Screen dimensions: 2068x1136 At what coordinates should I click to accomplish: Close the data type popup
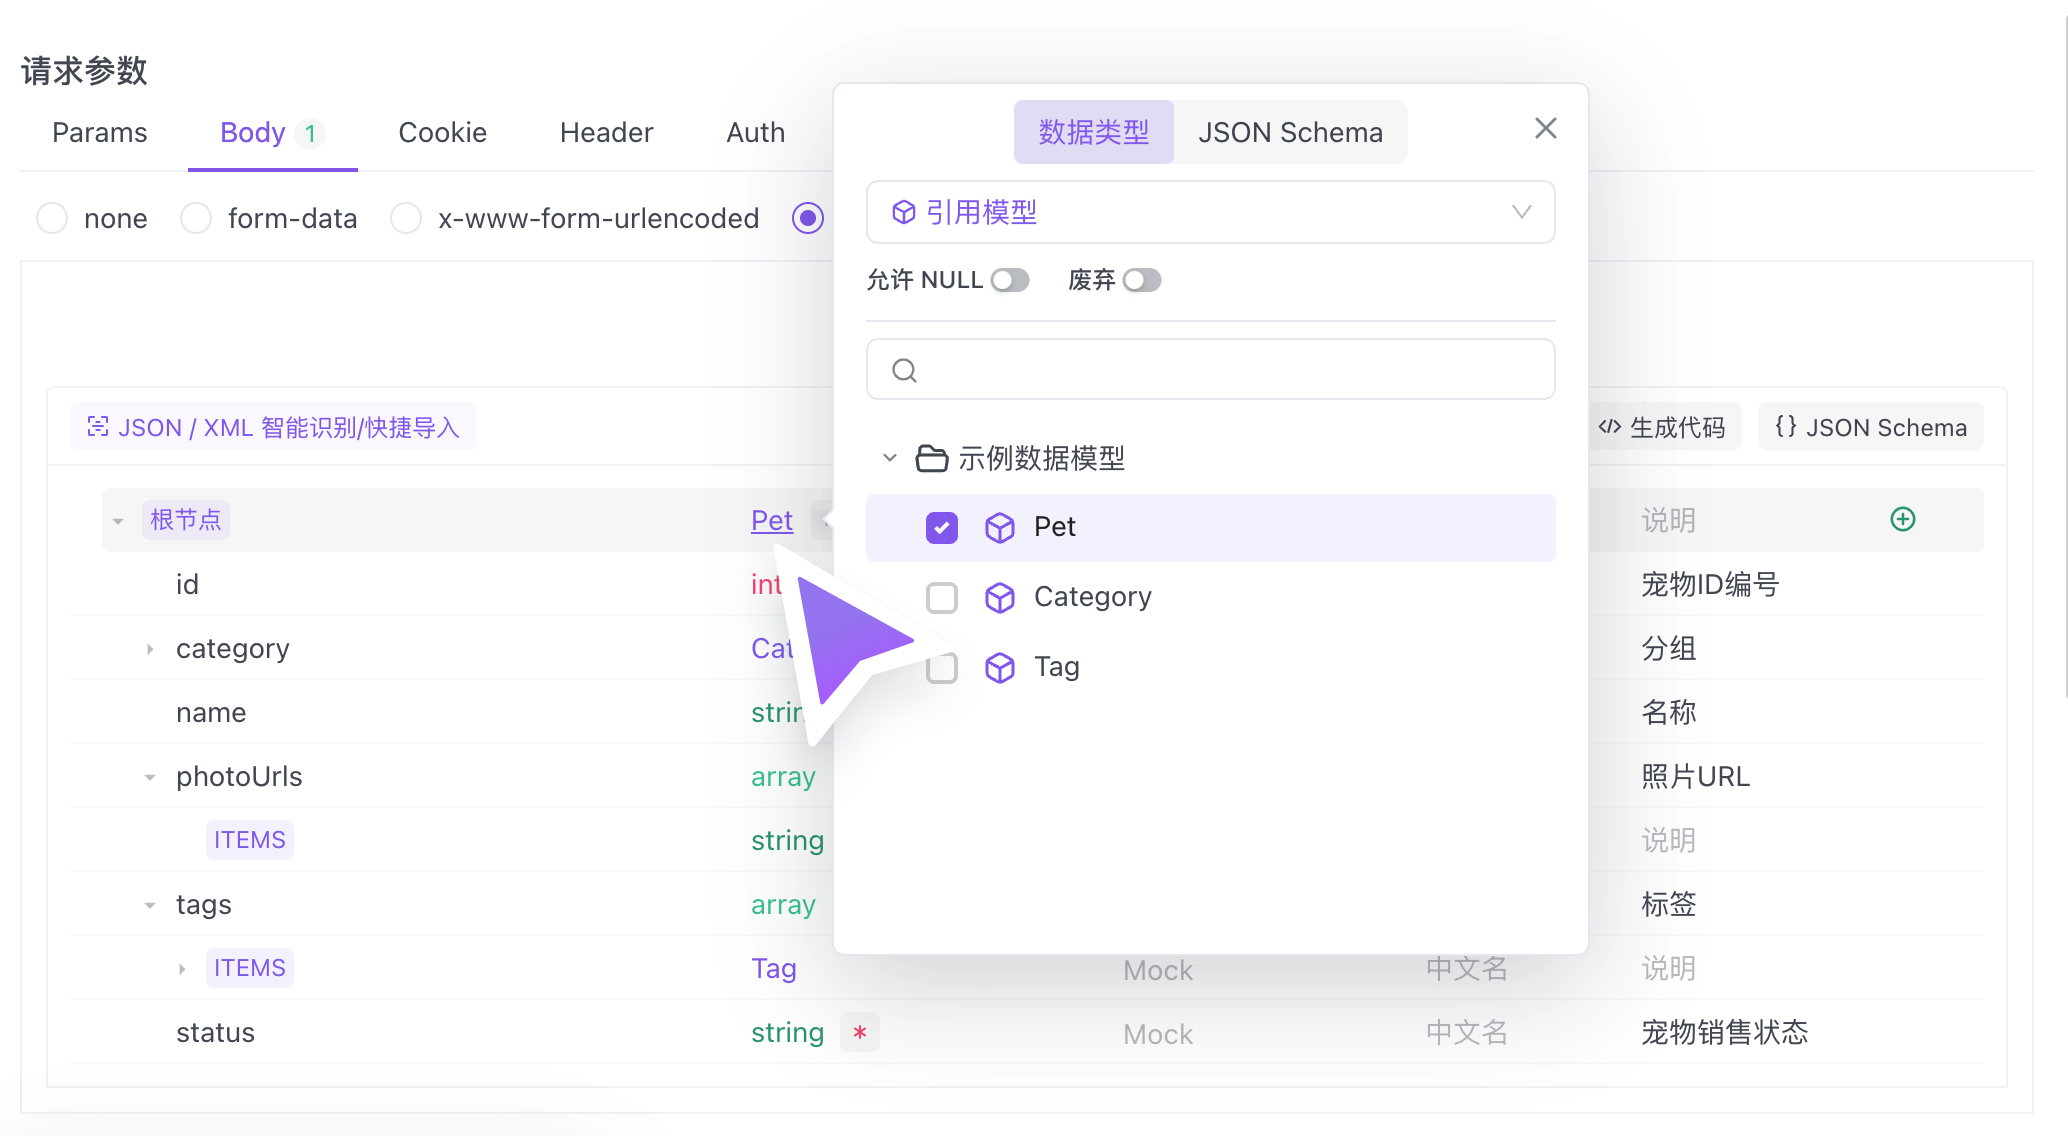[x=1545, y=128]
